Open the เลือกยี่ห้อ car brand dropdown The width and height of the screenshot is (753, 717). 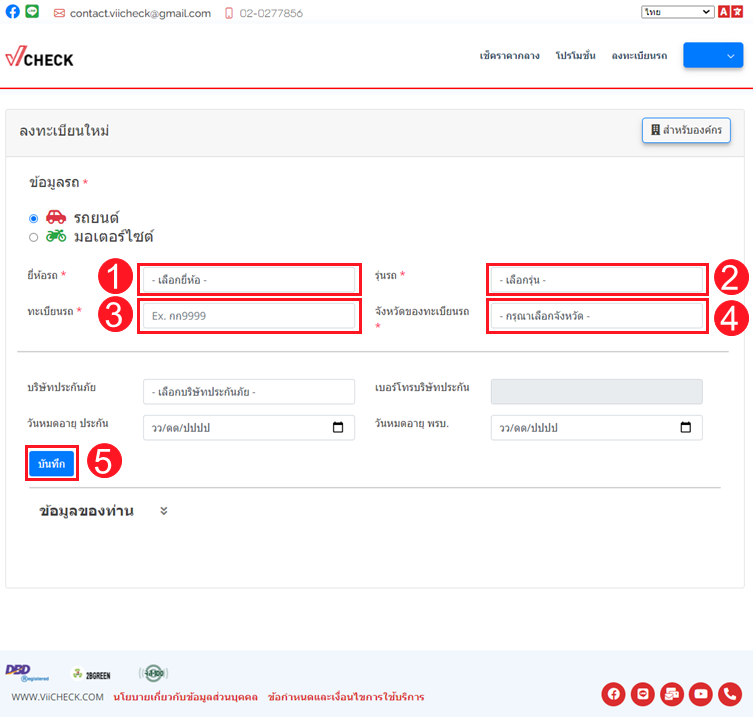tap(249, 279)
